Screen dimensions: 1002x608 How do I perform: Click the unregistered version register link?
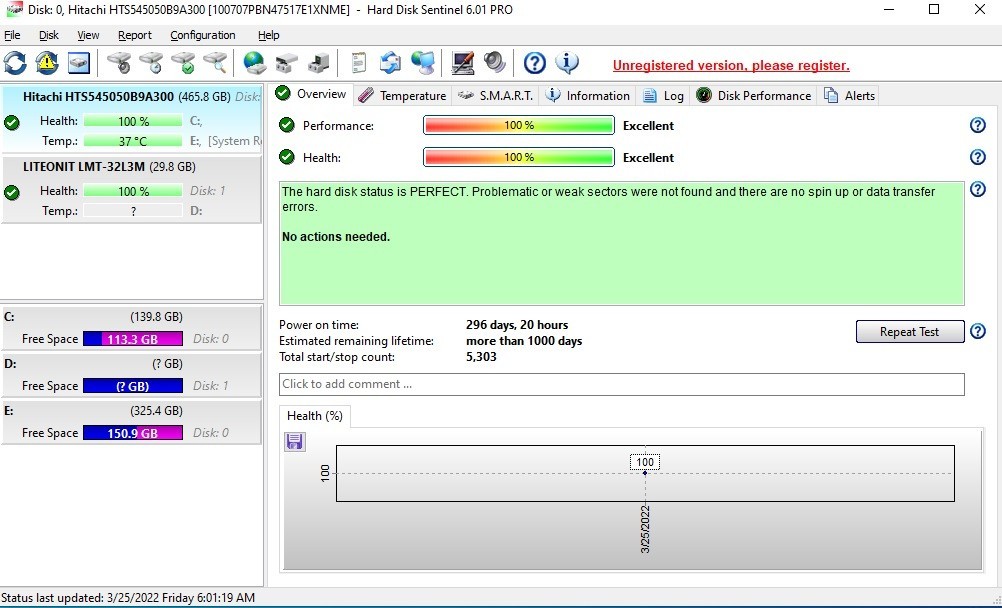(x=731, y=66)
